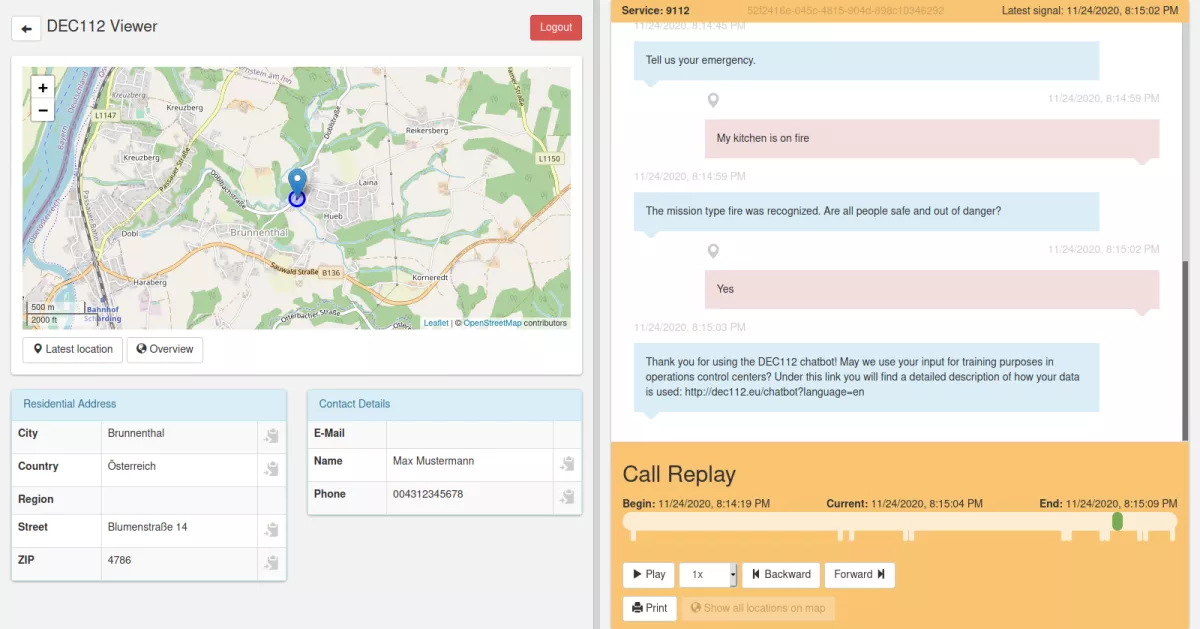Step Forward in call replay
The height and width of the screenshot is (629, 1200).
[860, 575]
